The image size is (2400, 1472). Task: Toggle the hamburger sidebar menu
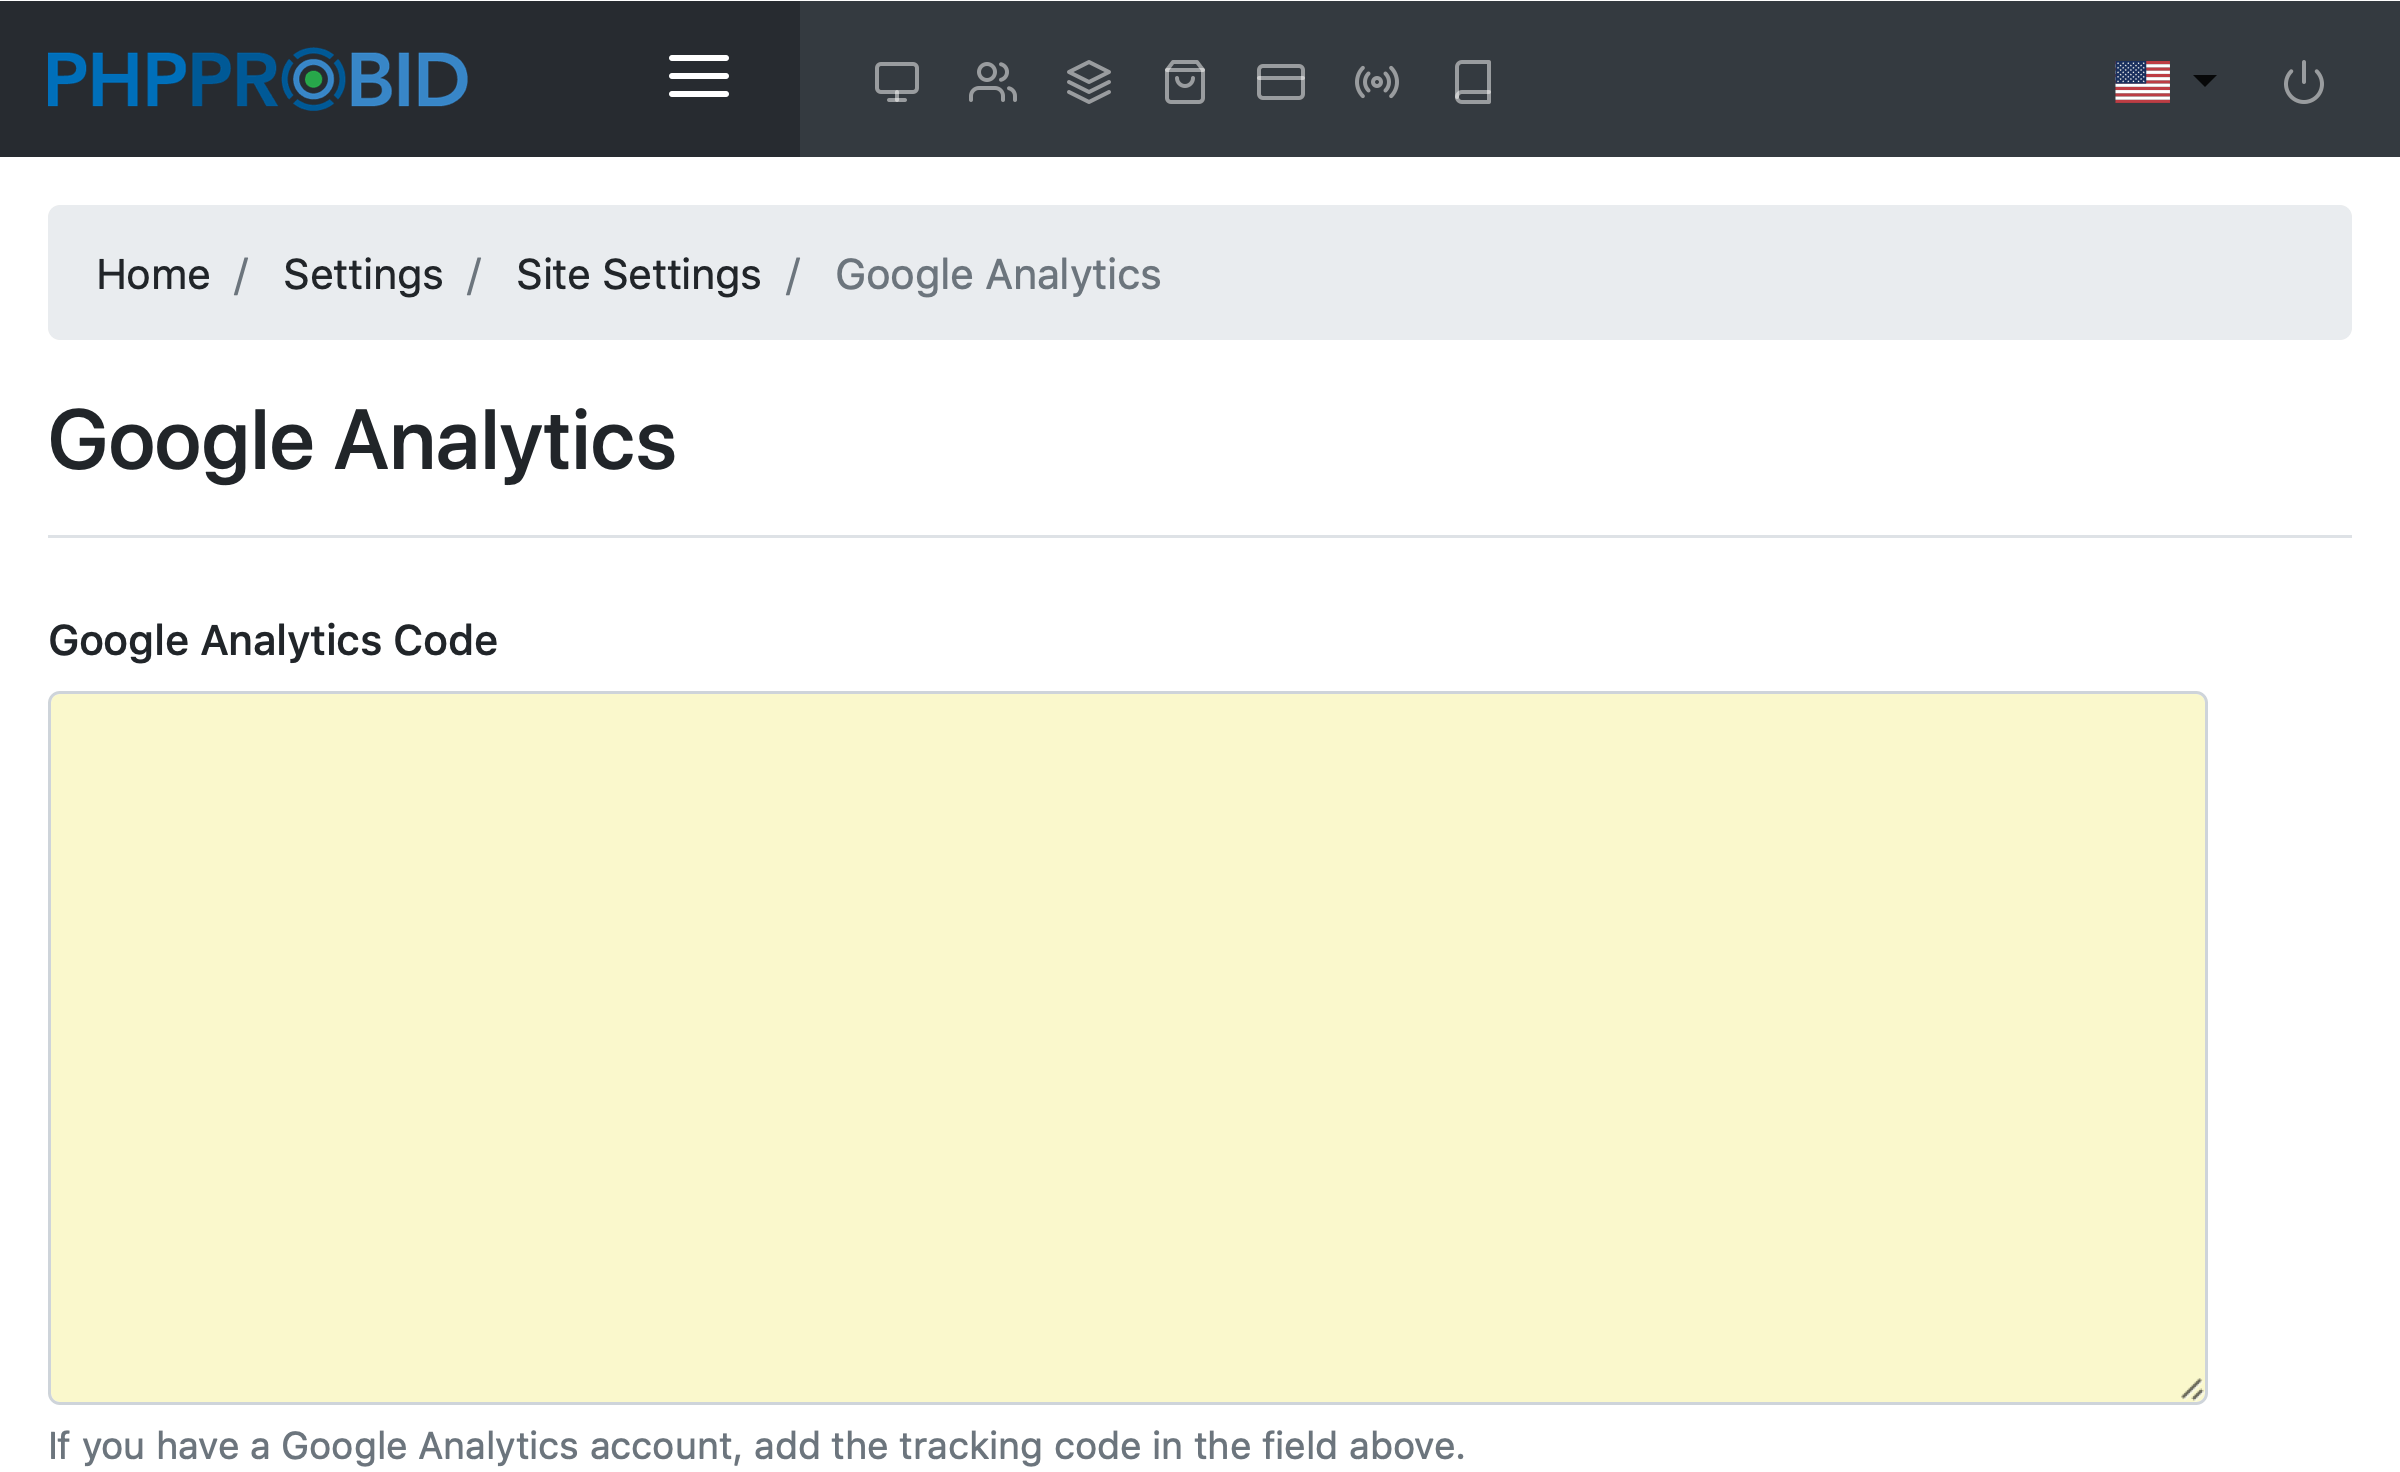pyautogui.click(x=698, y=77)
